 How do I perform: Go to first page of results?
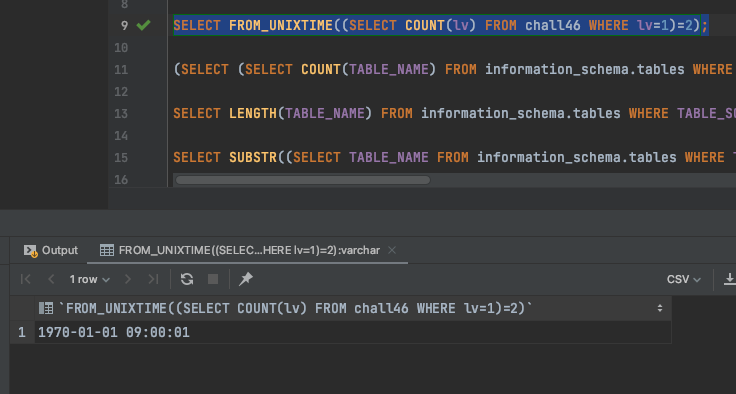(26, 279)
